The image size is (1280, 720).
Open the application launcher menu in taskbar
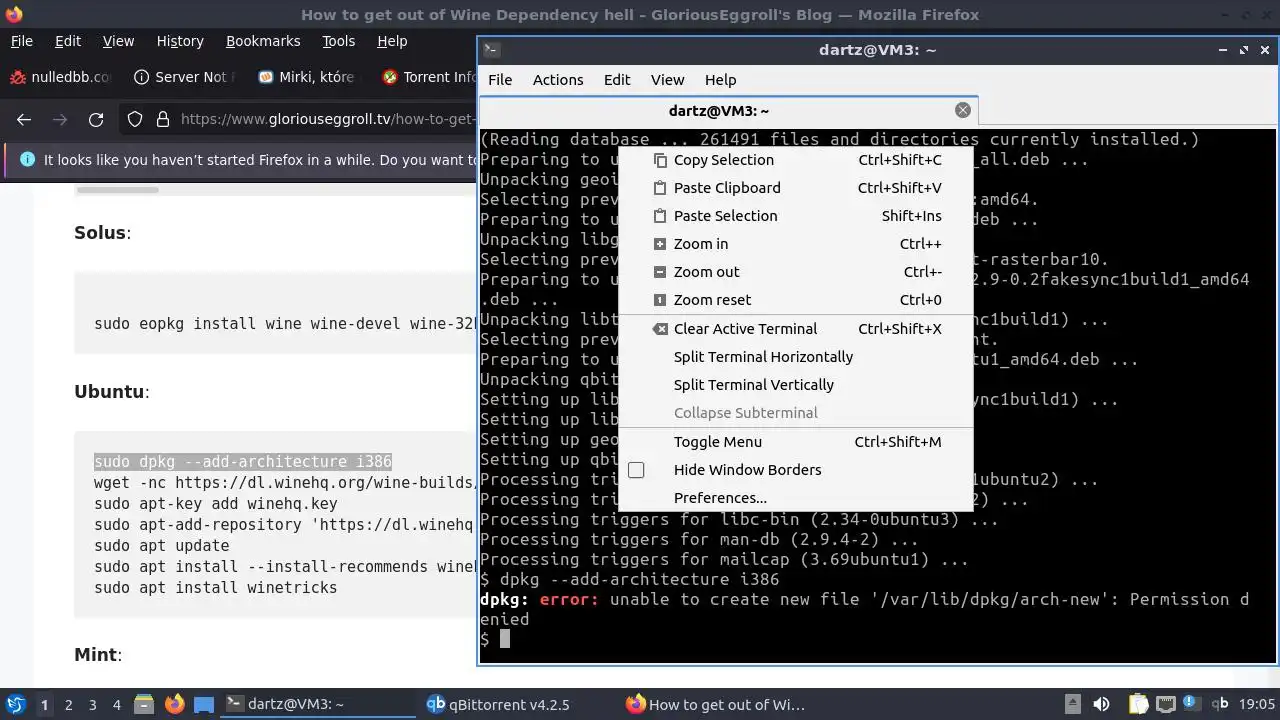click(x=16, y=705)
